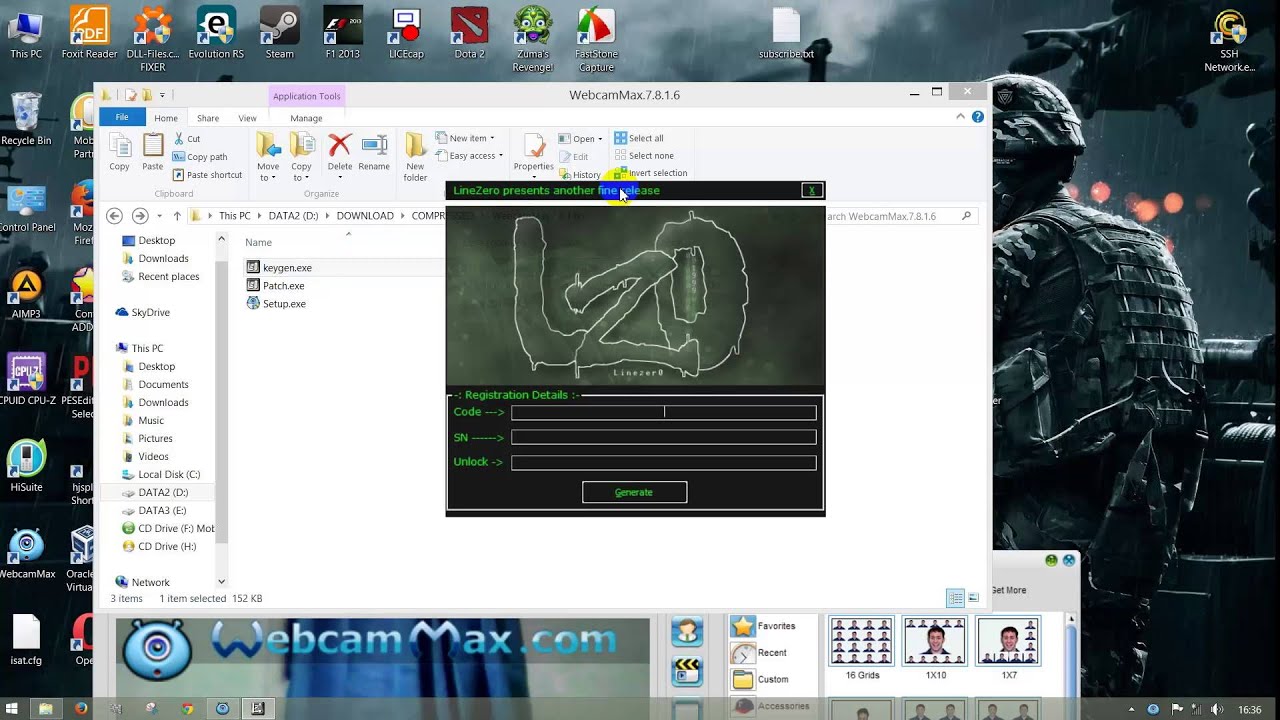Click the Windows Start button
Viewport: 1280px width, 720px height.
point(11,709)
